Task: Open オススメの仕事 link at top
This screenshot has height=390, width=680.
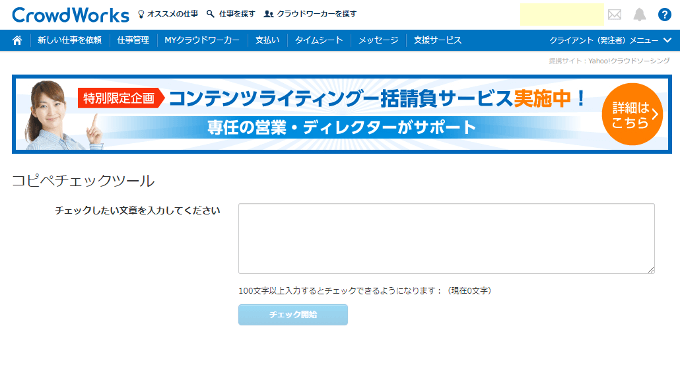Action: pyautogui.click(x=168, y=14)
